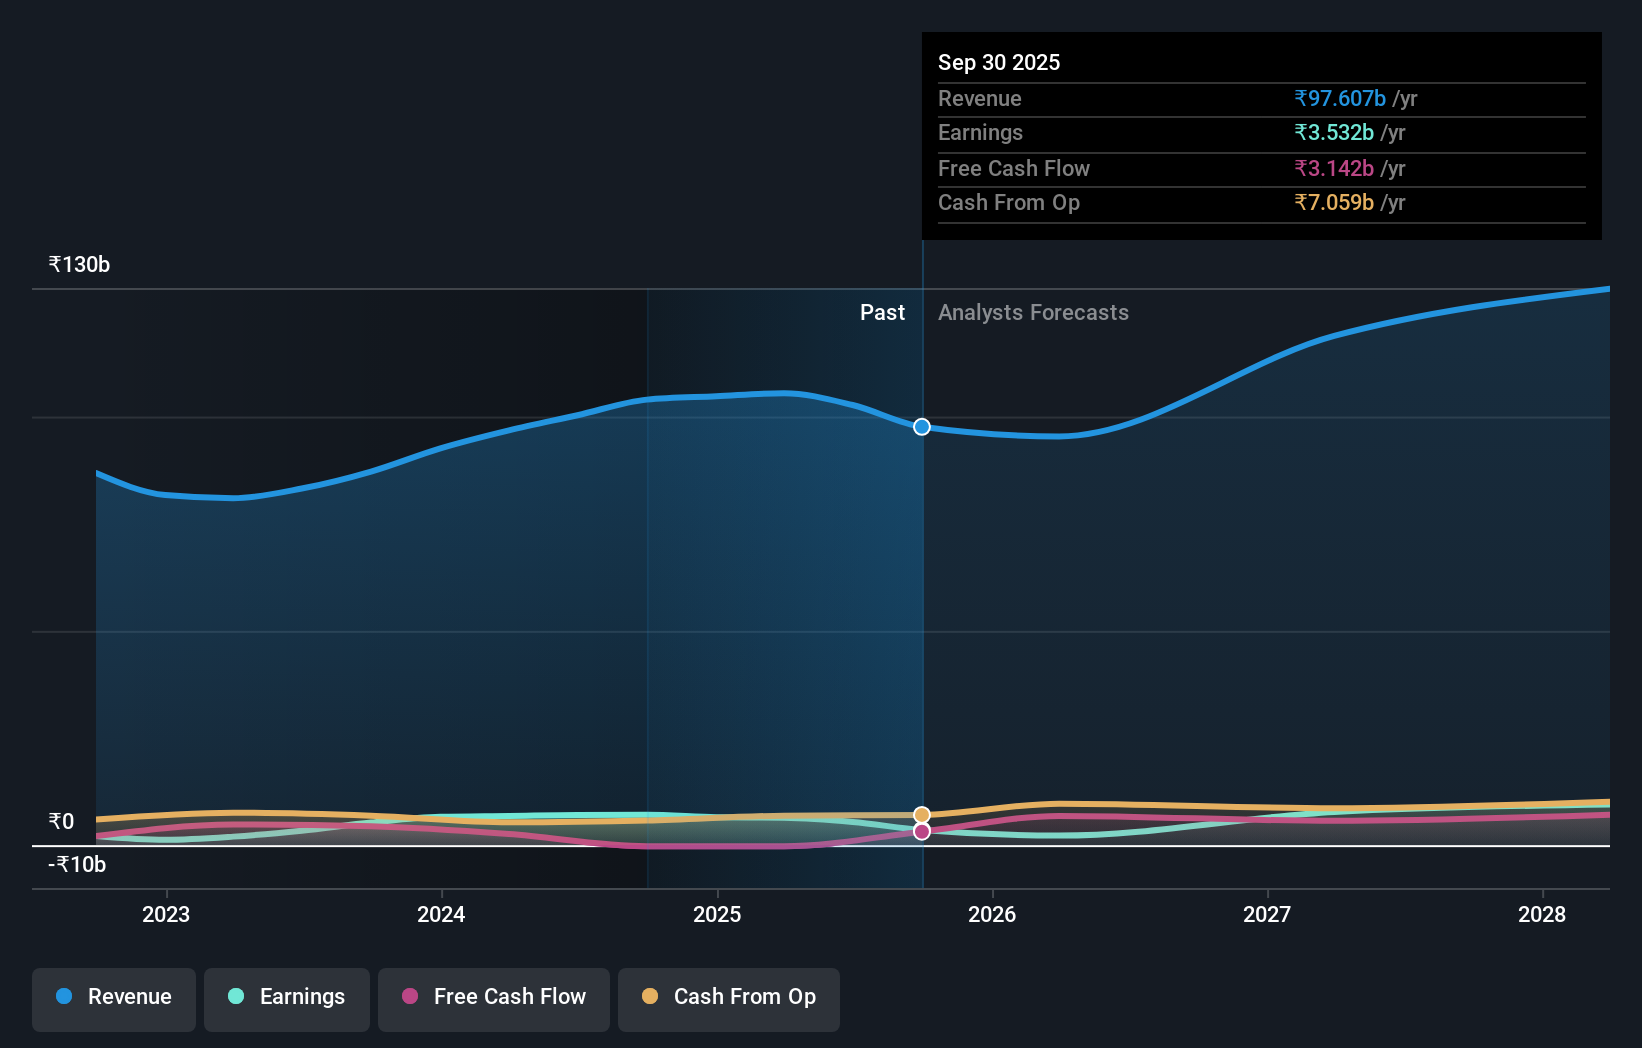This screenshot has height=1048, width=1642.
Task: Click the ₹130b axis label
Action: point(78,263)
